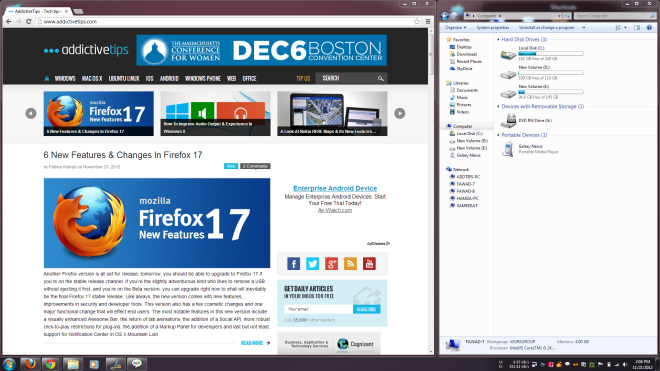Click the addictivetips home icon

pyautogui.click(x=47, y=79)
